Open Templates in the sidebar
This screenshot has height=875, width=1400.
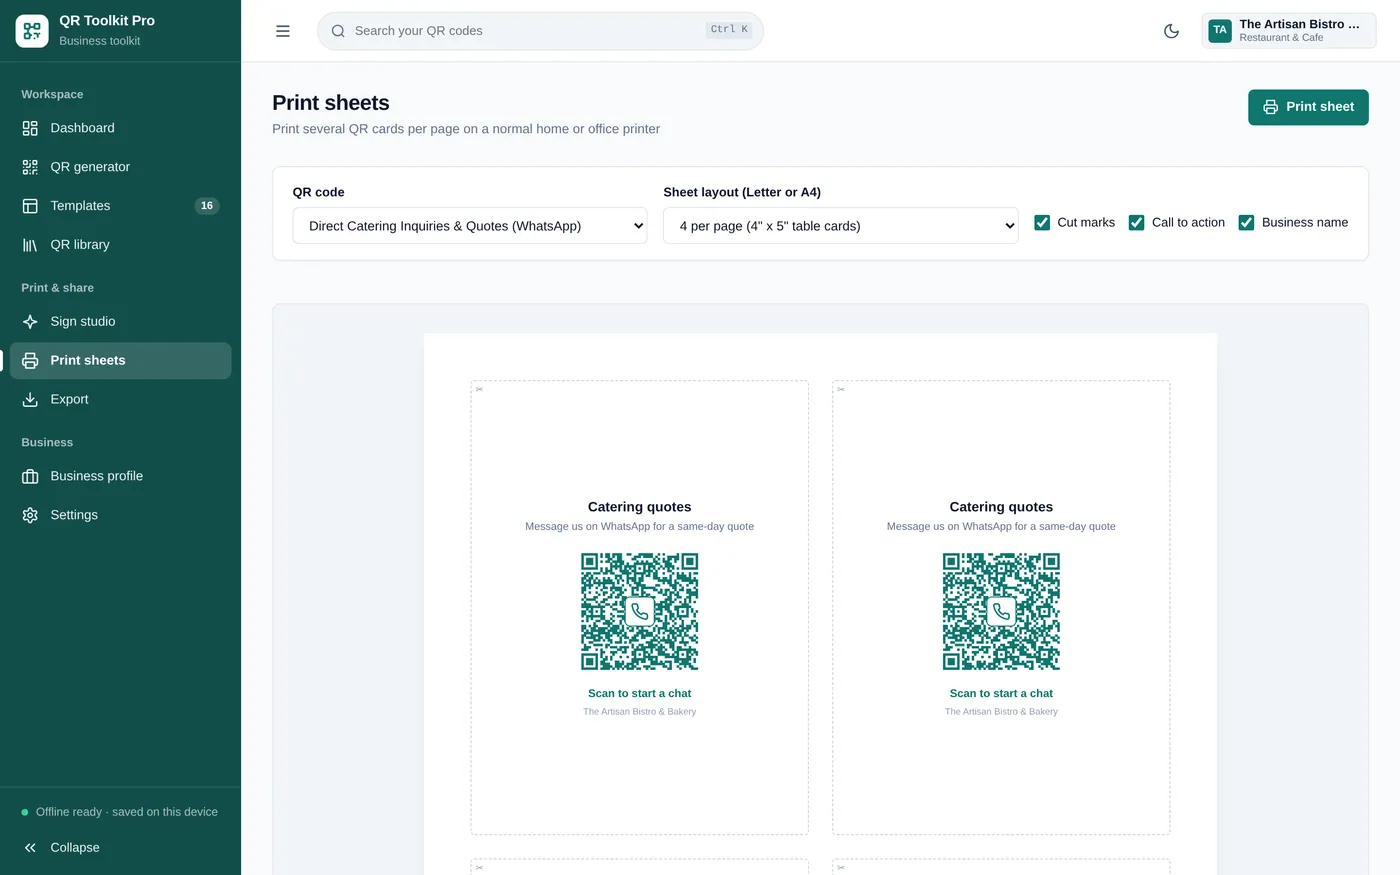coord(121,206)
